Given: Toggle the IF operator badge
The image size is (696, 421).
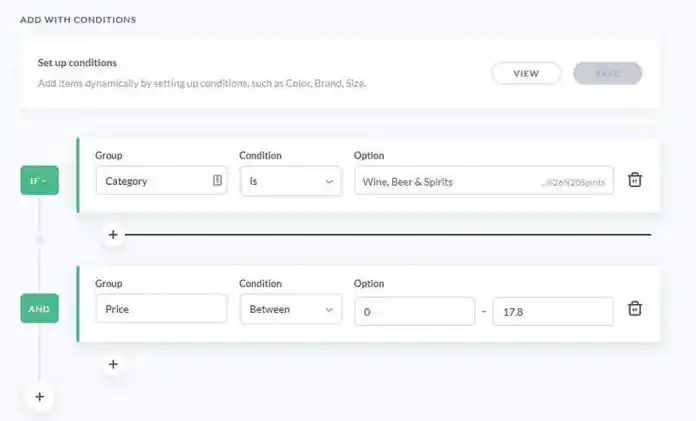Looking at the screenshot, I should click(40, 180).
